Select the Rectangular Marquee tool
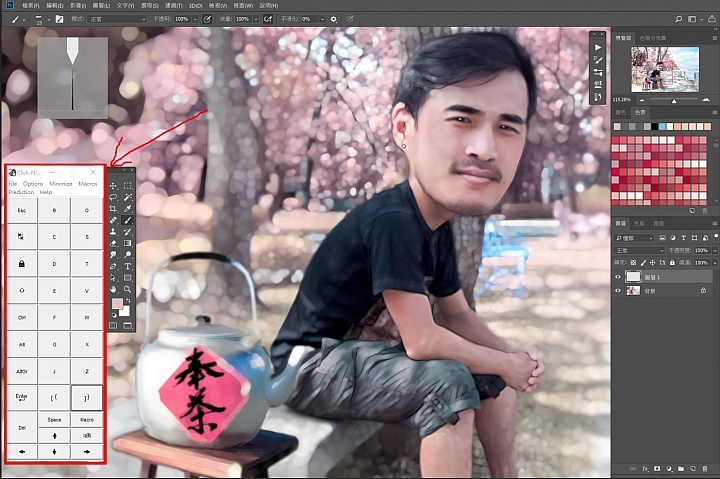The image size is (720, 479). tap(128, 186)
